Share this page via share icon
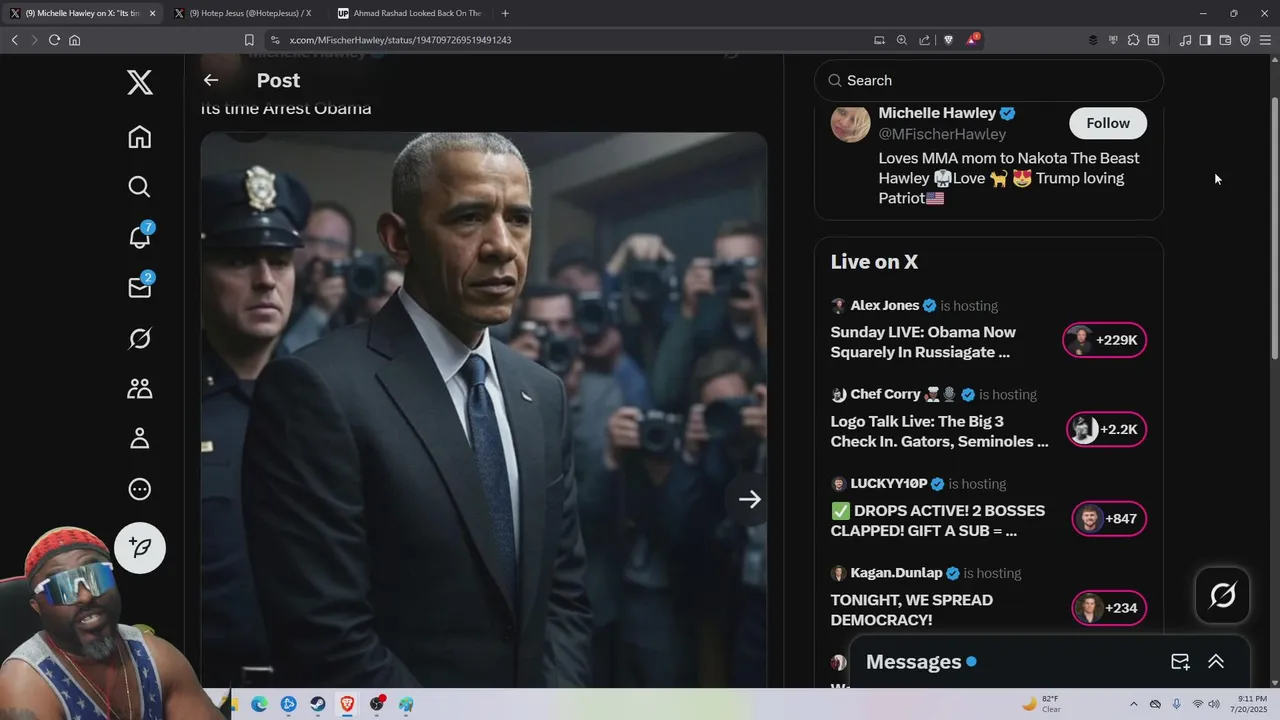Image resolution: width=1280 pixels, height=720 pixels. point(925,40)
